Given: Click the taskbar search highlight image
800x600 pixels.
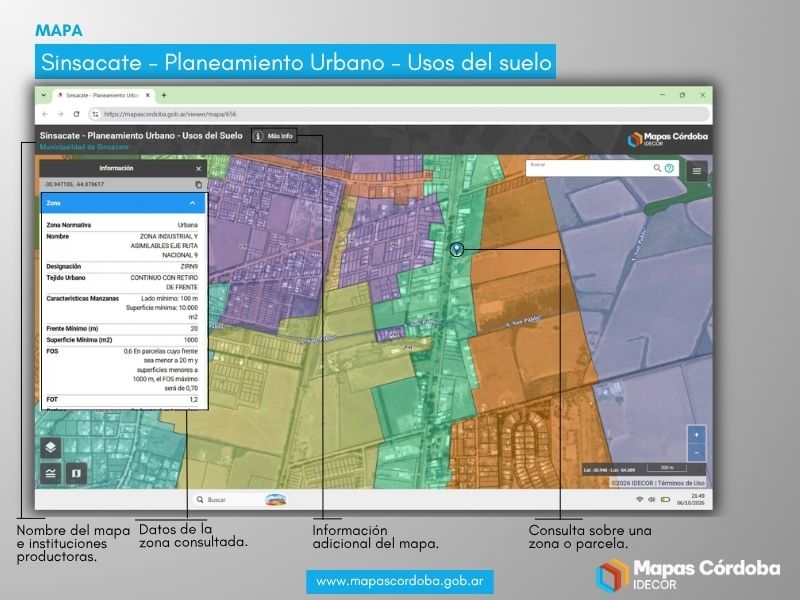Looking at the screenshot, I should pos(276,499).
